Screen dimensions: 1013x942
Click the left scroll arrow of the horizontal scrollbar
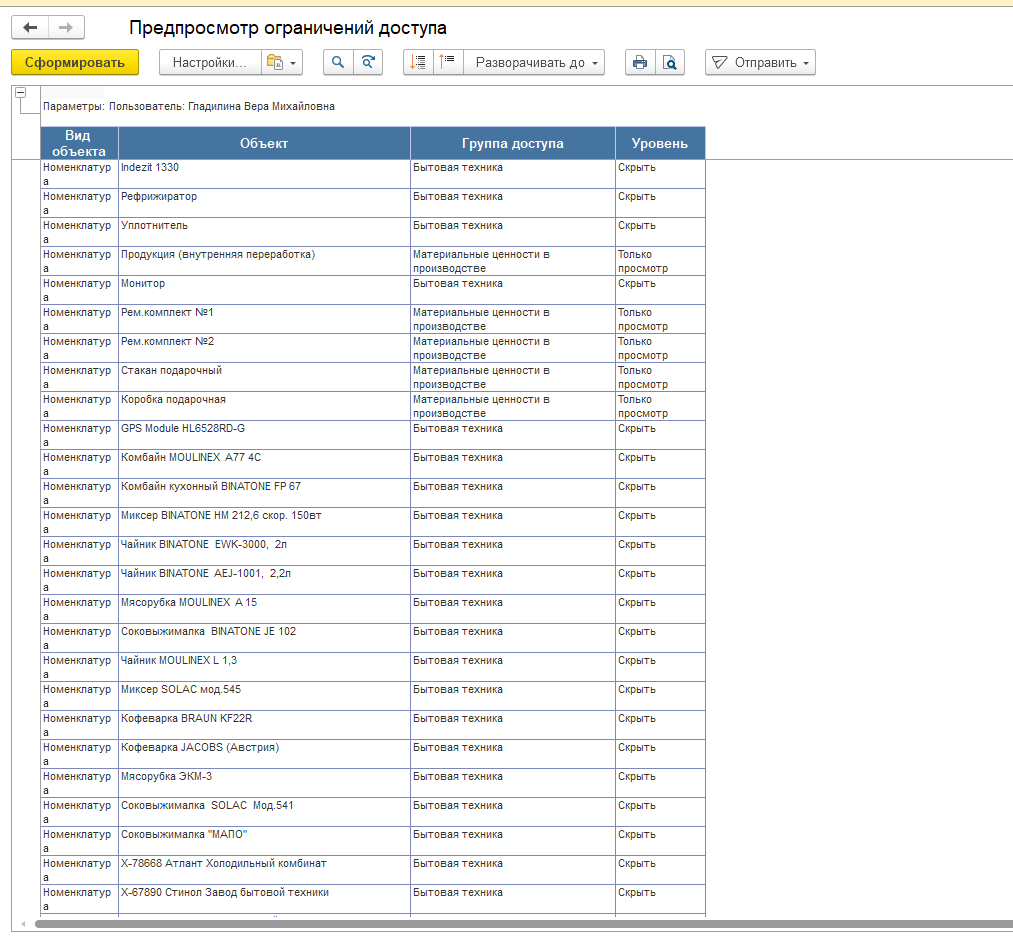click(x=23, y=924)
